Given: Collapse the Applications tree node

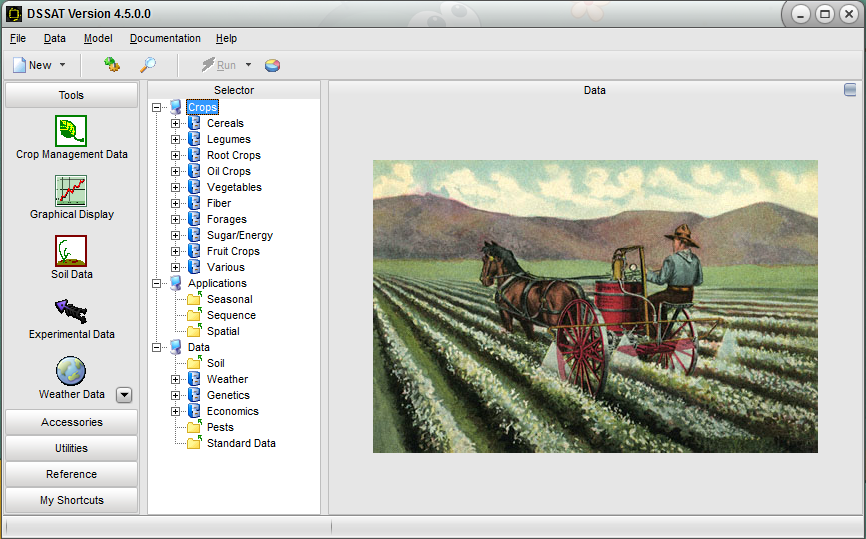Looking at the screenshot, I should [x=156, y=283].
